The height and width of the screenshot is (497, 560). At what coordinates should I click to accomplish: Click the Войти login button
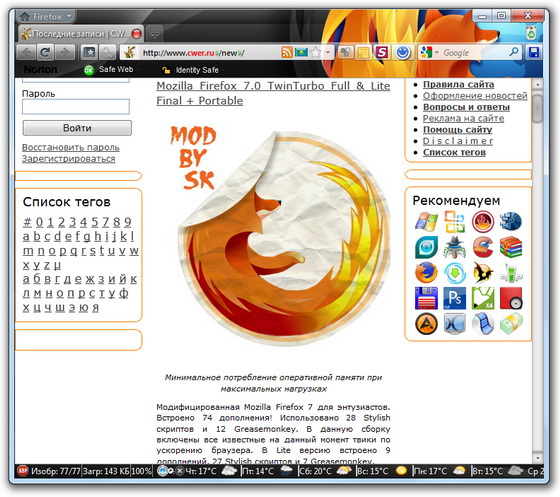point(77,128)
